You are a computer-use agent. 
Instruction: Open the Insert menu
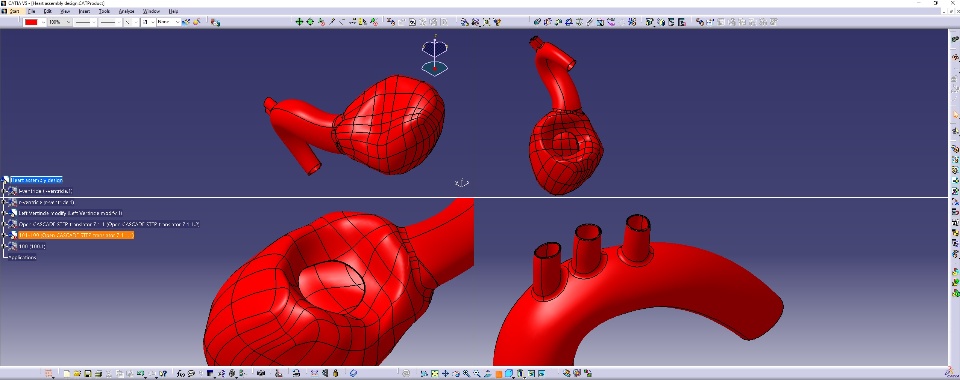(x=84, y=11)
